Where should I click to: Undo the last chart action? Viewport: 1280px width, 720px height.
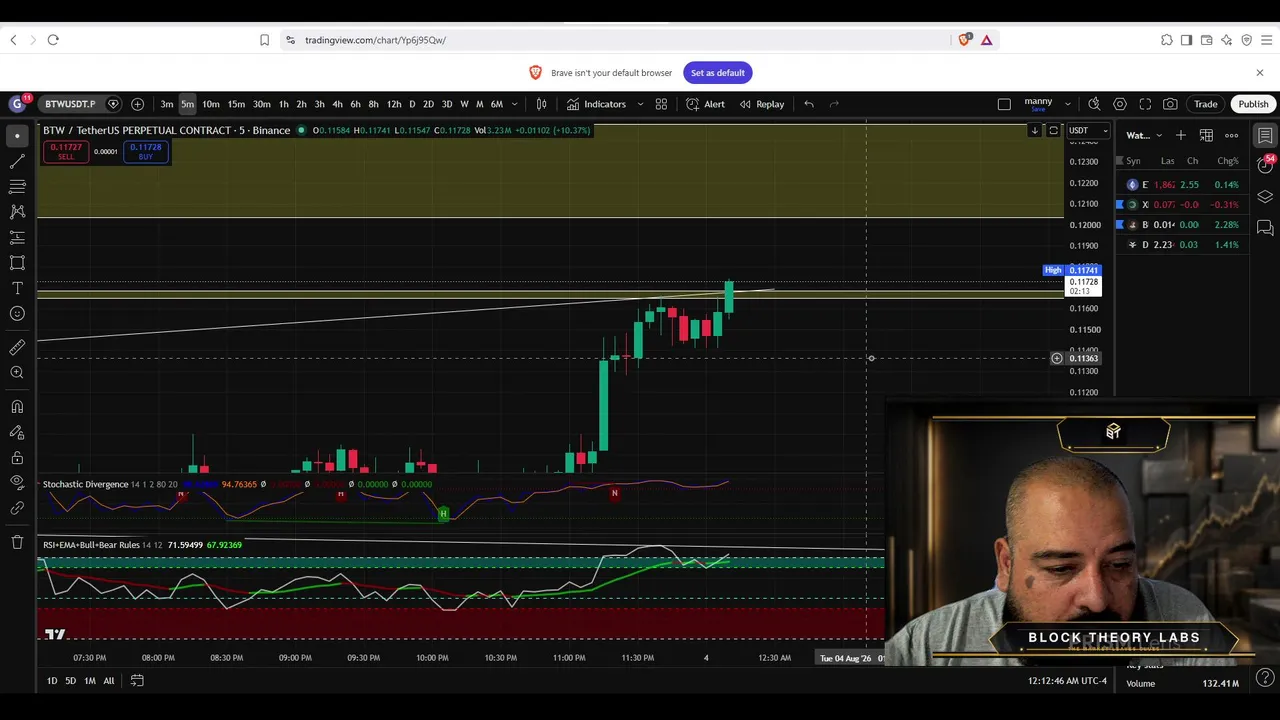(x=809, y=104)
